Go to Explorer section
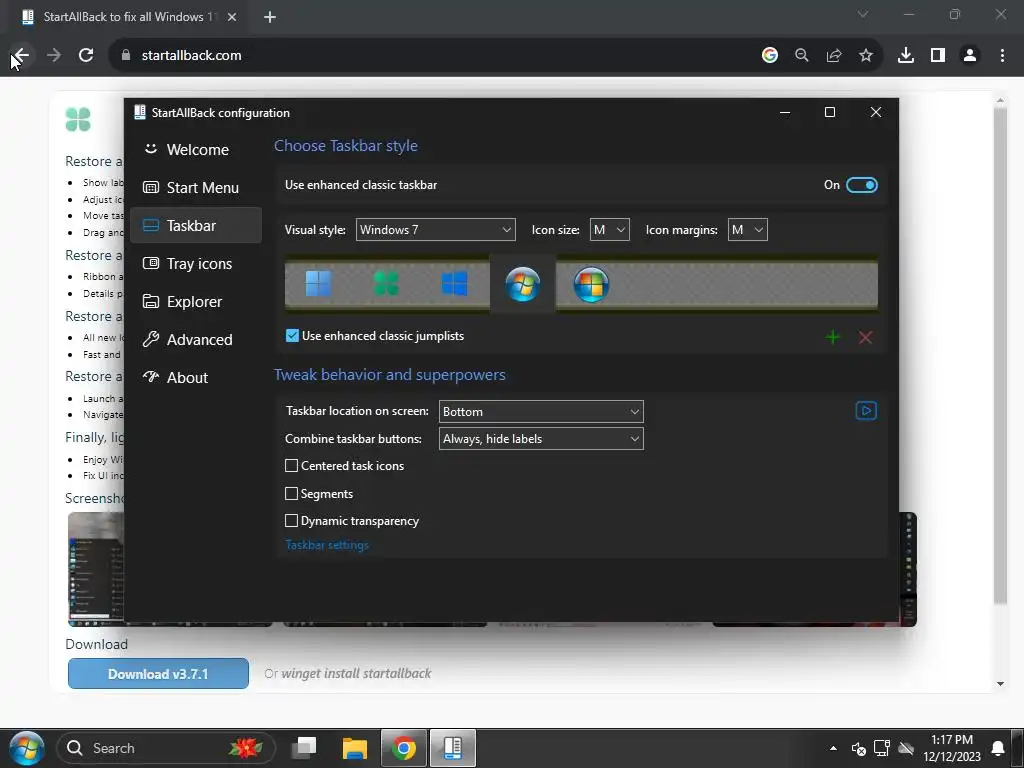 196,302
